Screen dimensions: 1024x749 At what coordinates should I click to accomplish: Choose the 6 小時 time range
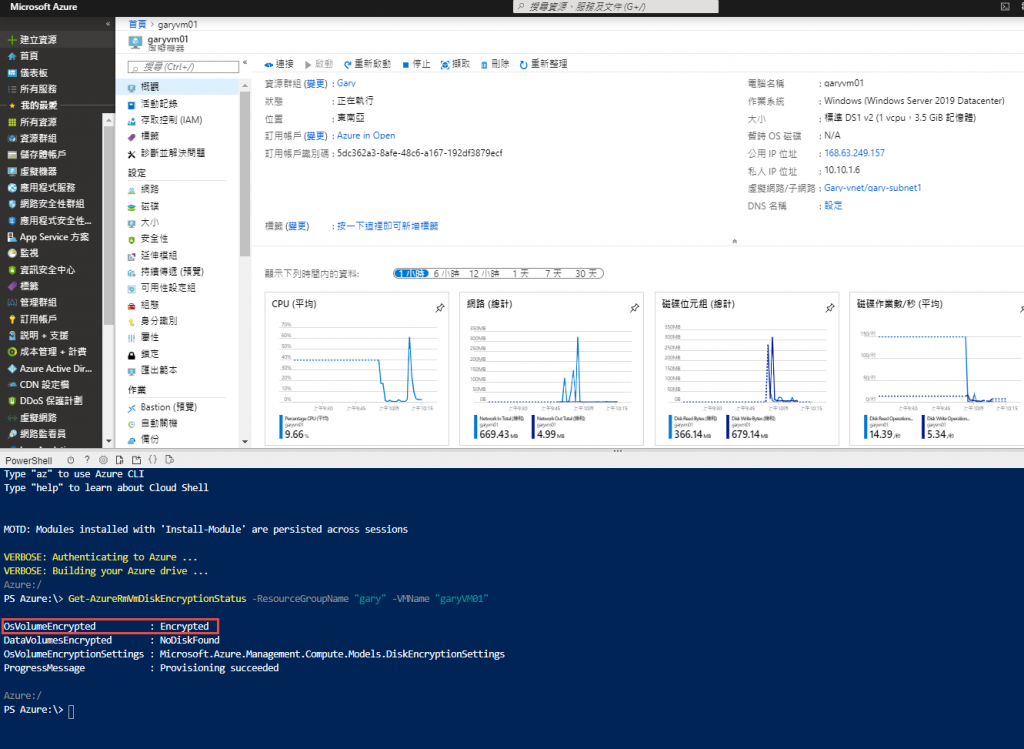pyautogui.click(x=447, y=274)
